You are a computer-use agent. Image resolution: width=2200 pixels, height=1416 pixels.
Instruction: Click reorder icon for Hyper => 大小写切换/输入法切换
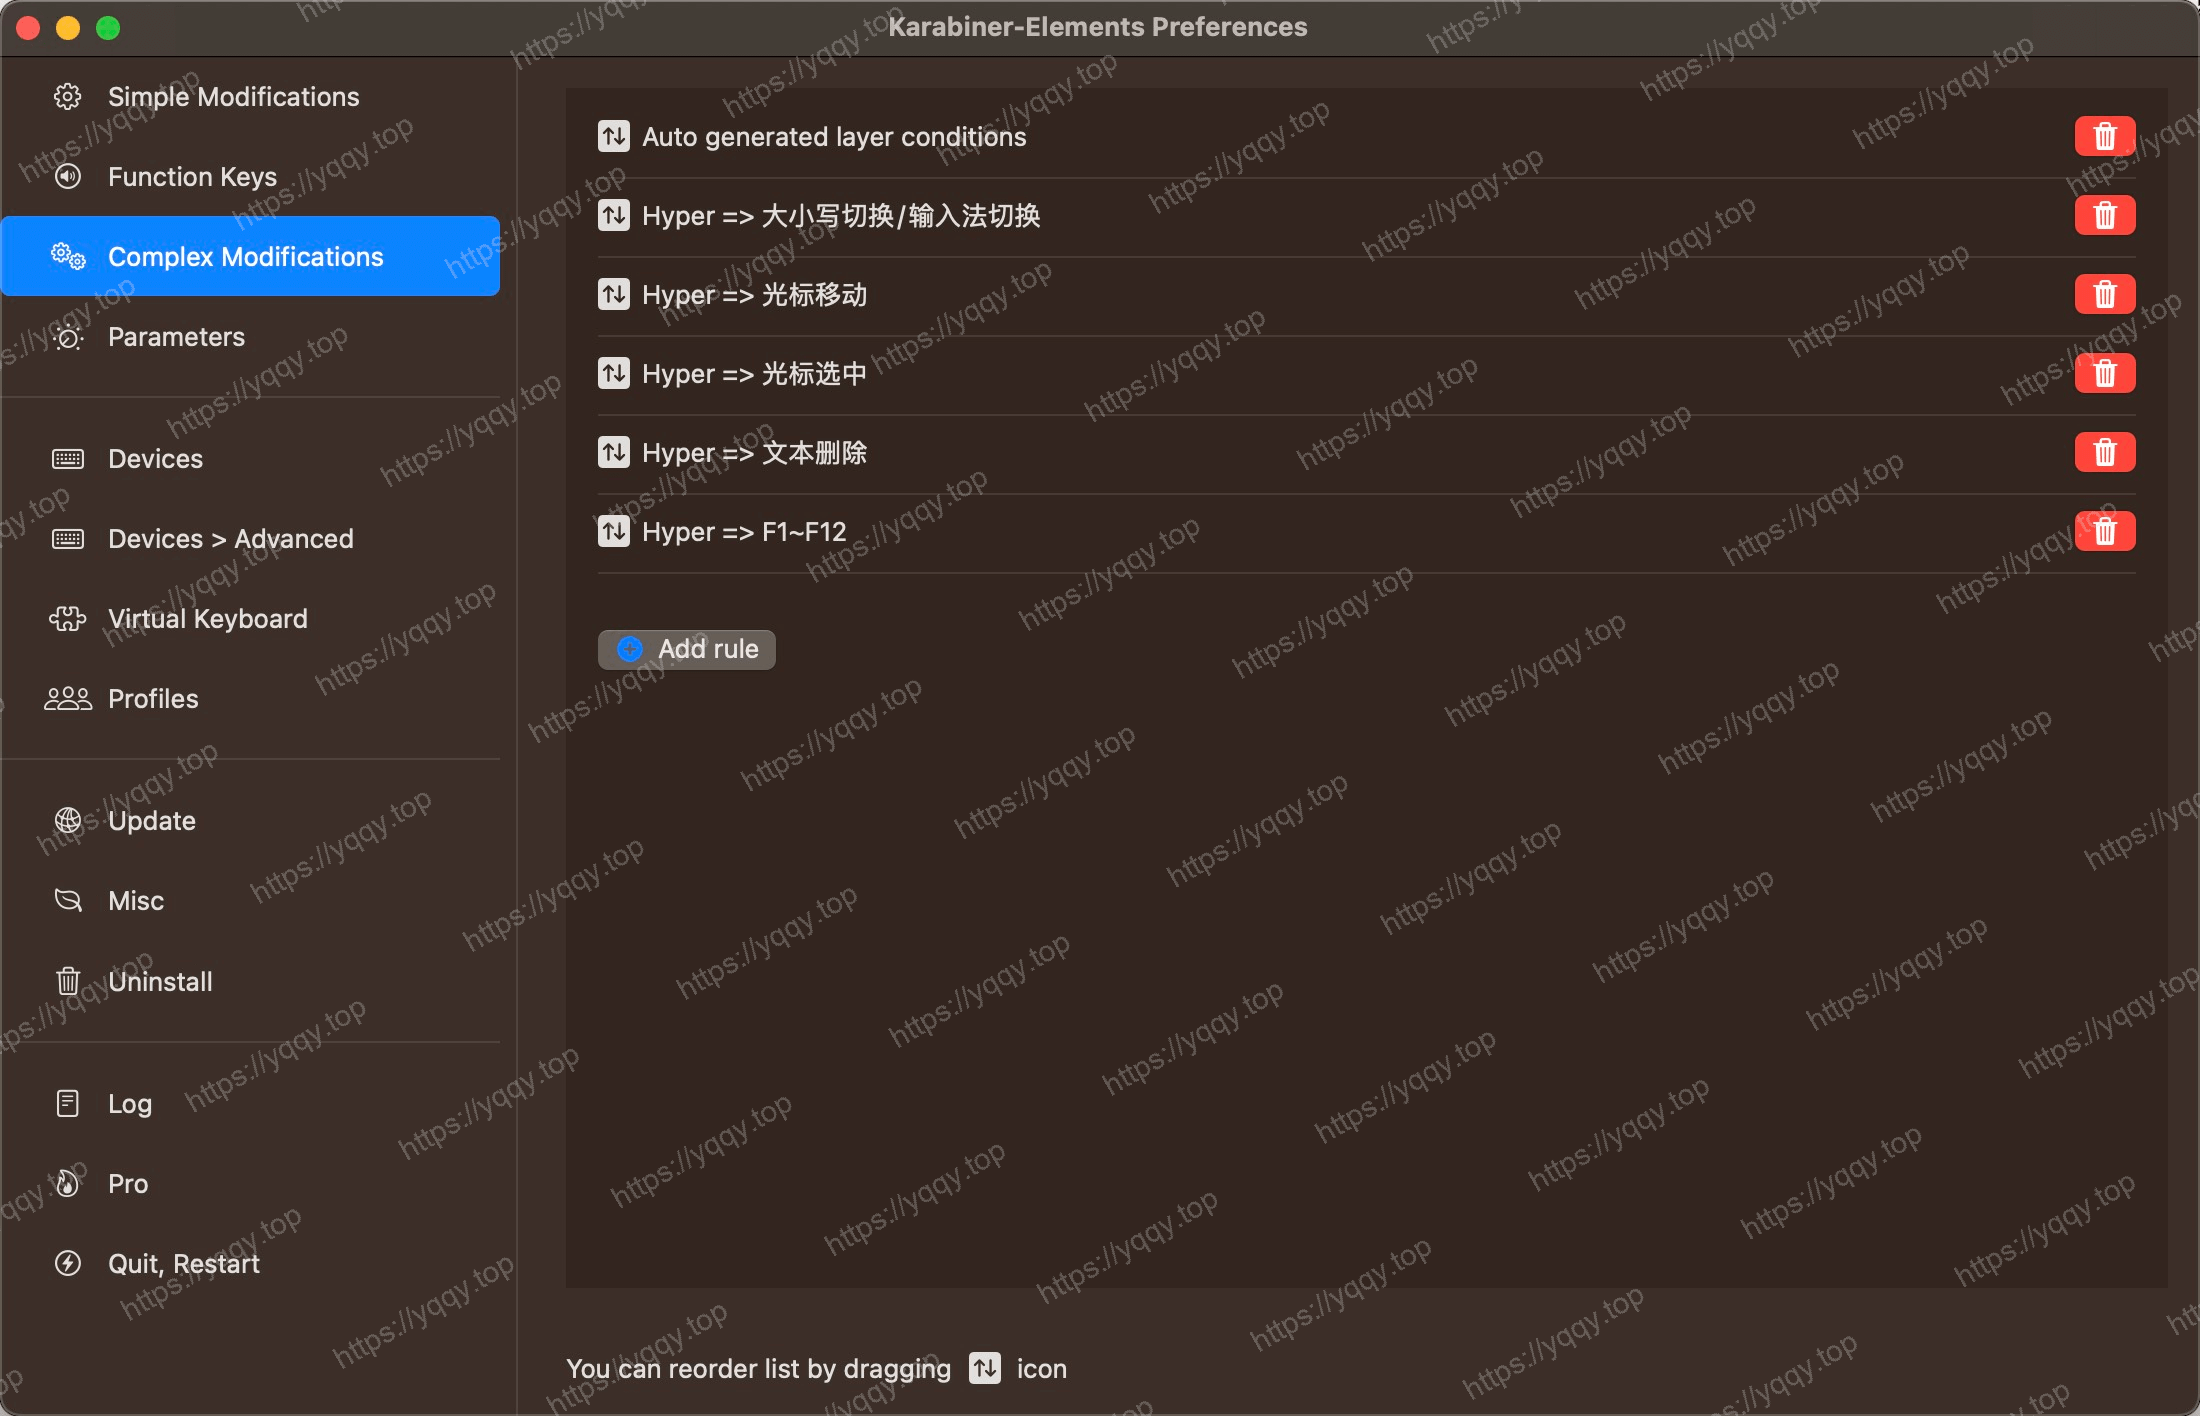click(x=614, y=215)
